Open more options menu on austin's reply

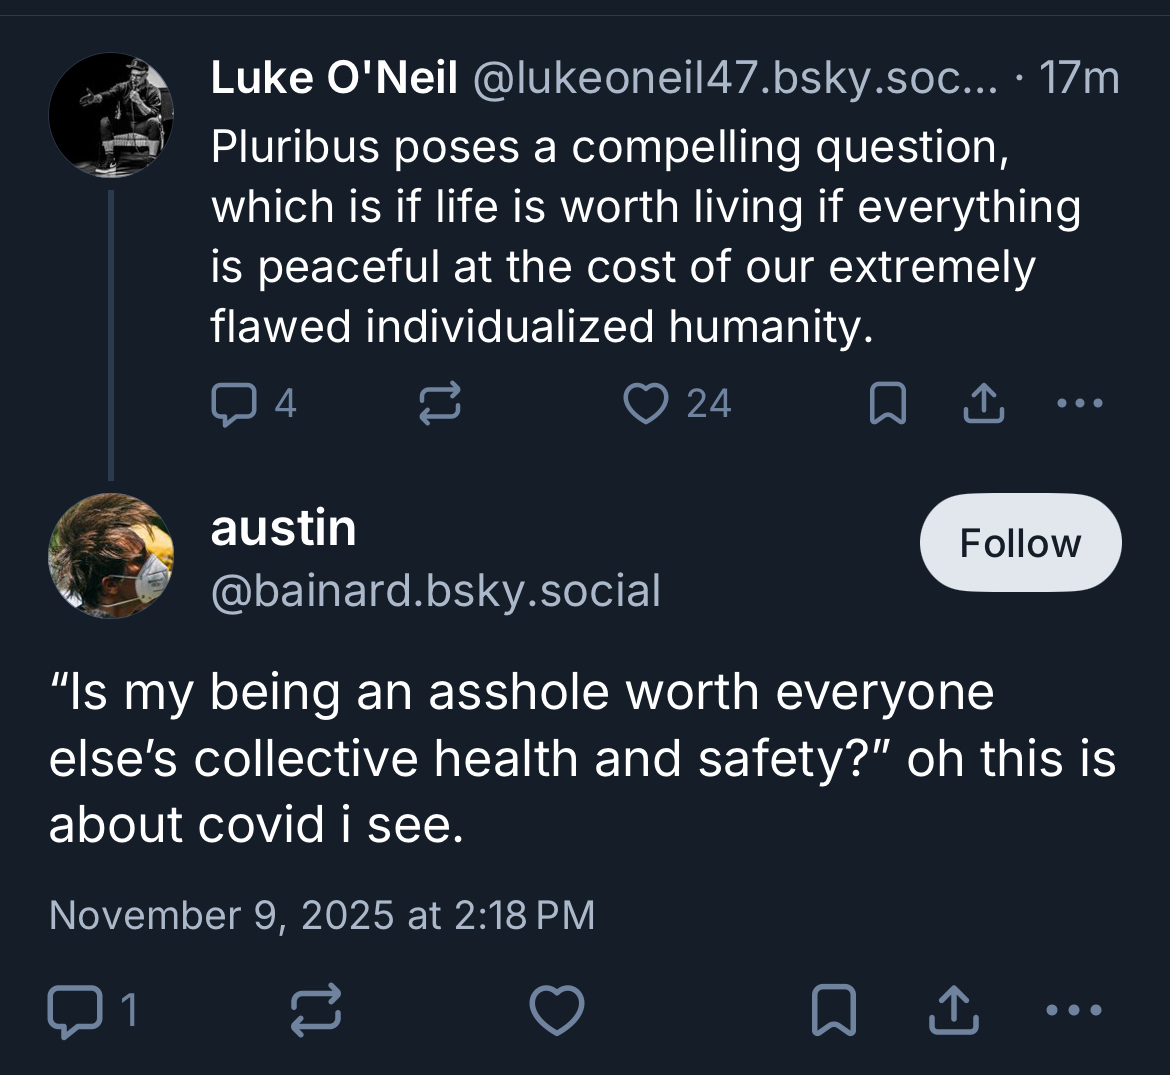pos(1074,1010)
